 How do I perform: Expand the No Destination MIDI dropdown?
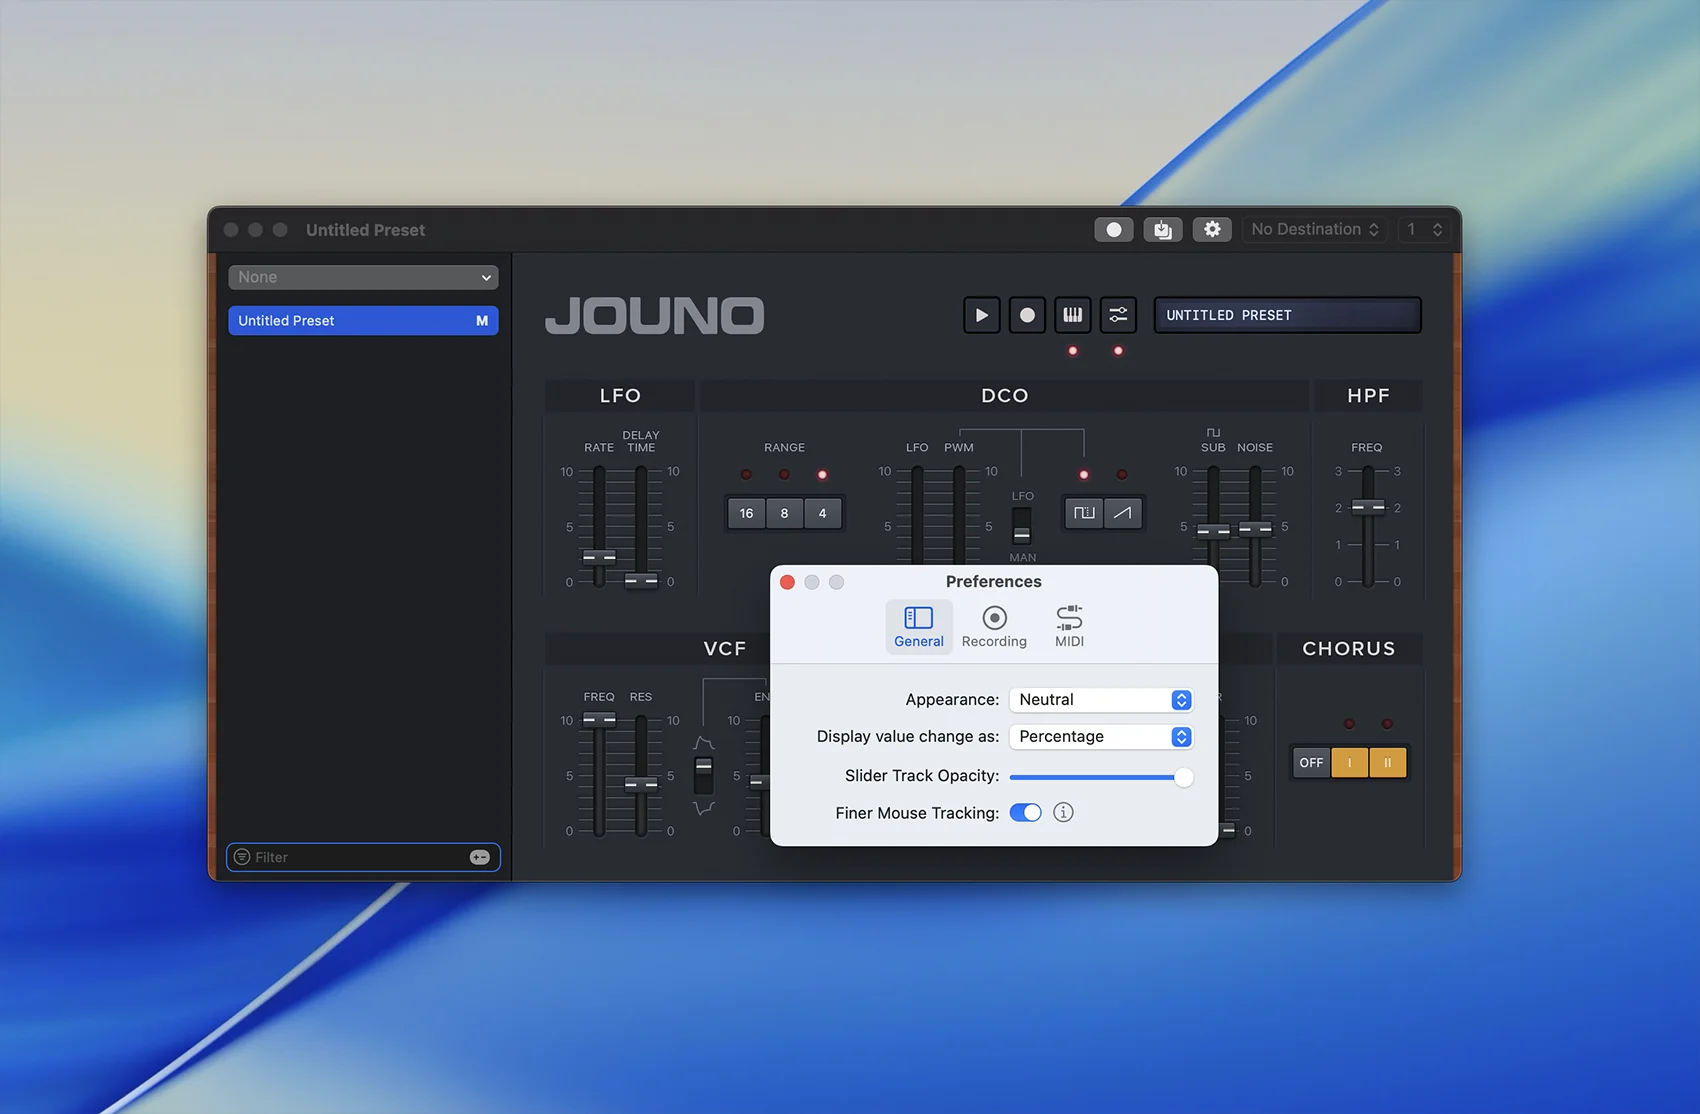pyautogui.click(x=1314, y=229)
